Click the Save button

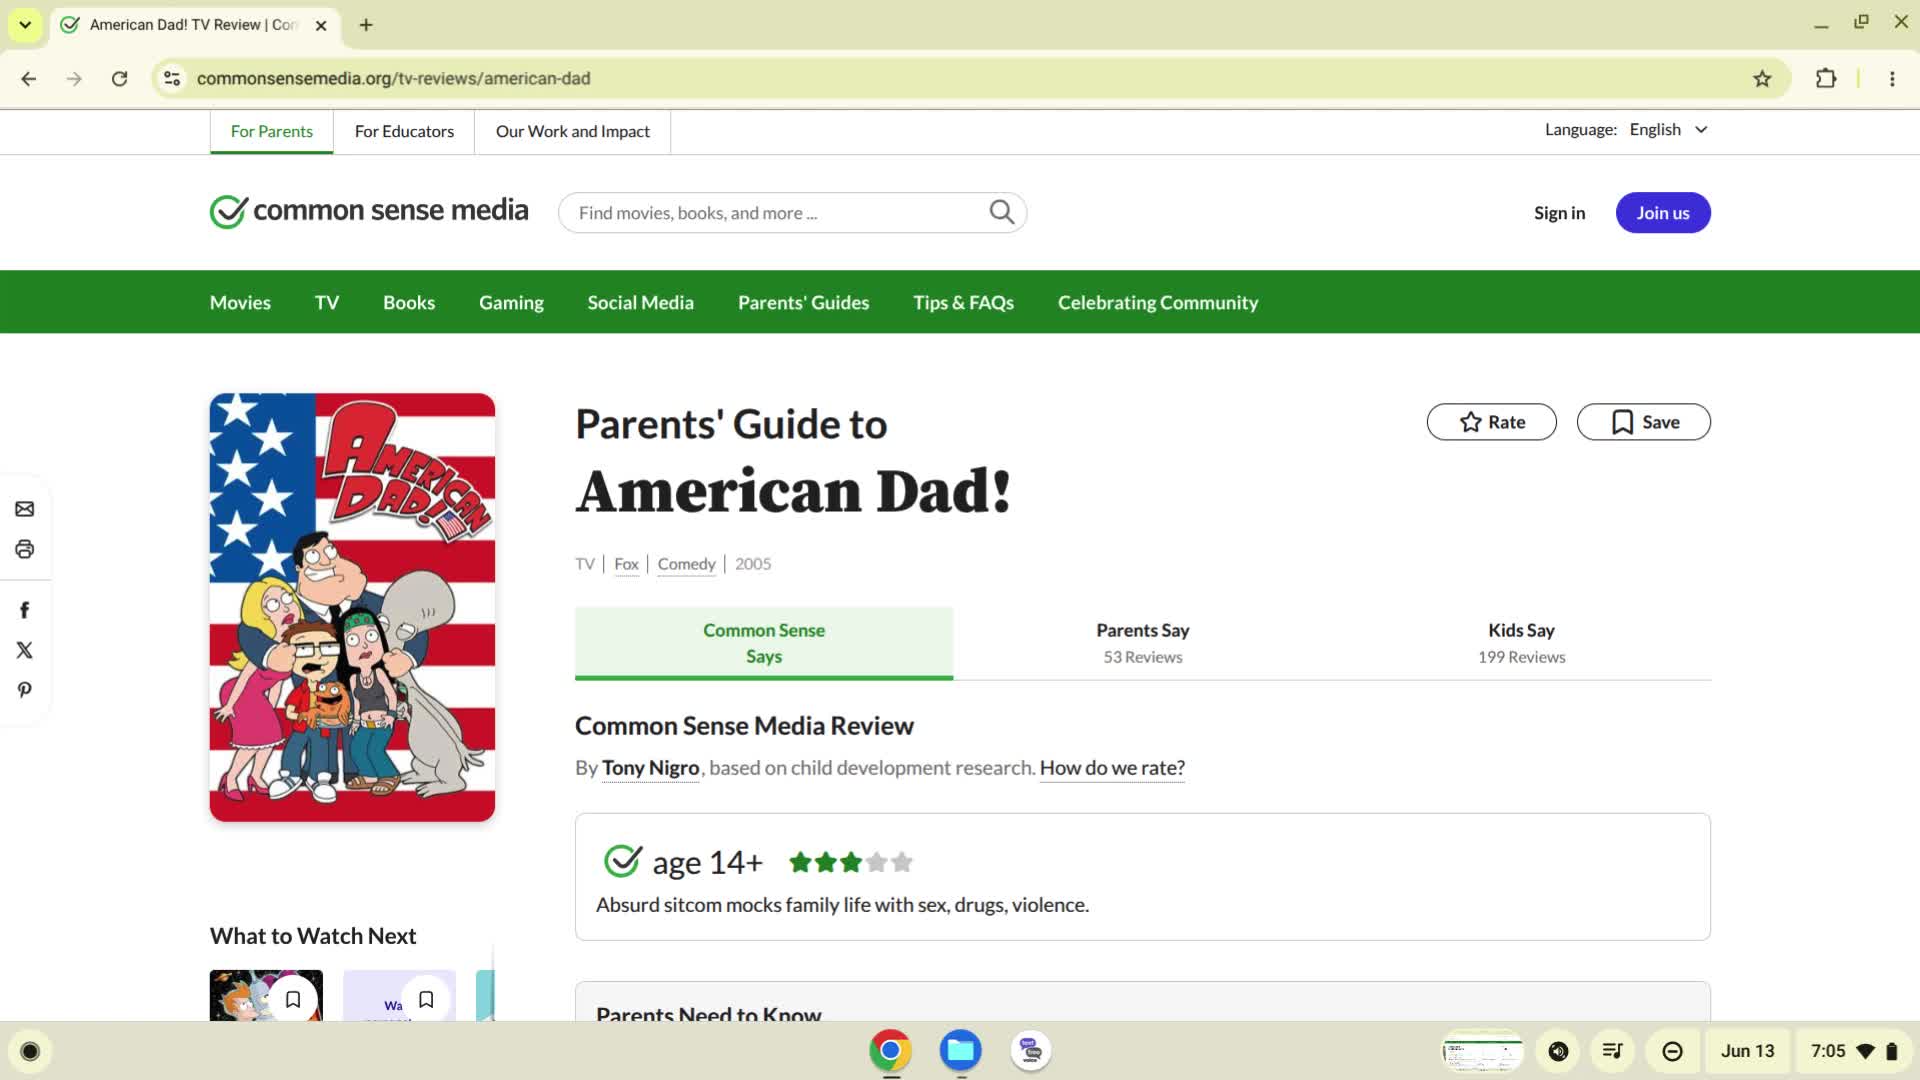tap(1643, 422)
